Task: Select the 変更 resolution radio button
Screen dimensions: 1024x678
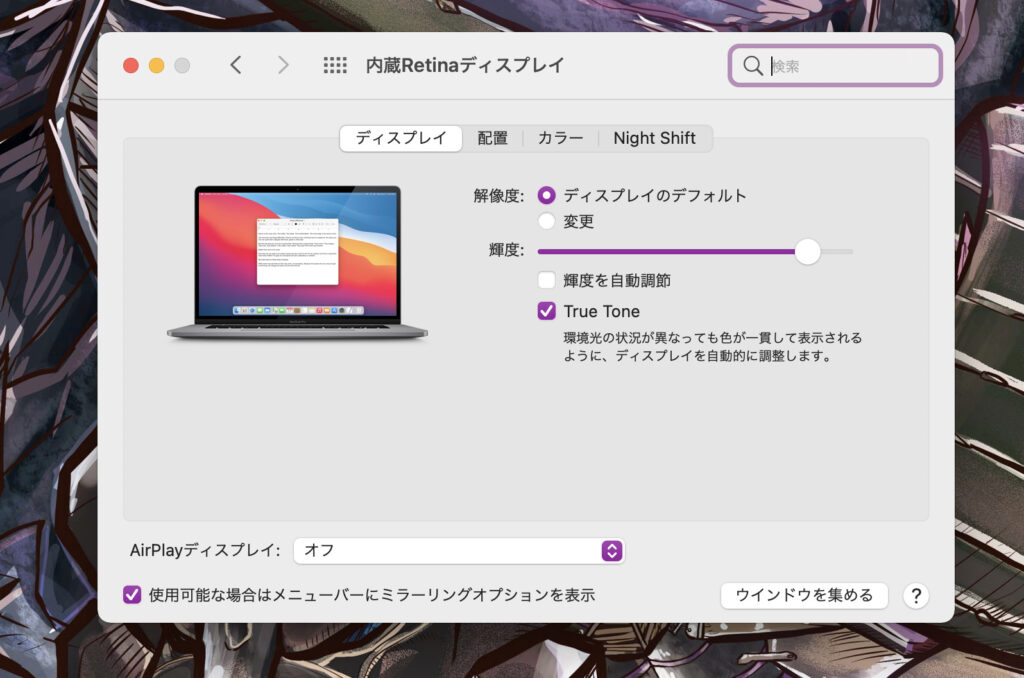Action: coord(547,221)
